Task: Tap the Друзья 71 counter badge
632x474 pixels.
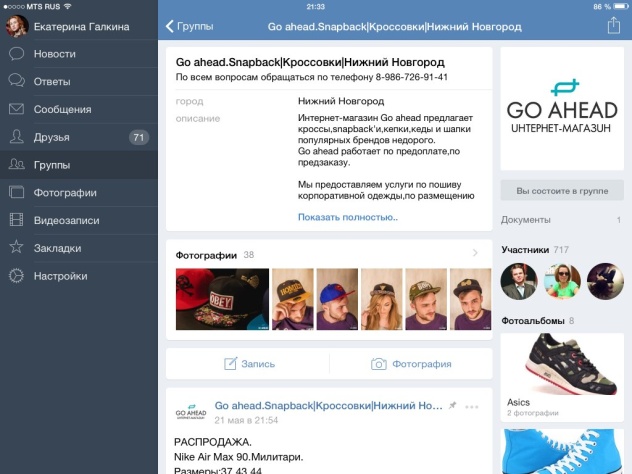Action: pyautogui.click(x=139, y=137)
